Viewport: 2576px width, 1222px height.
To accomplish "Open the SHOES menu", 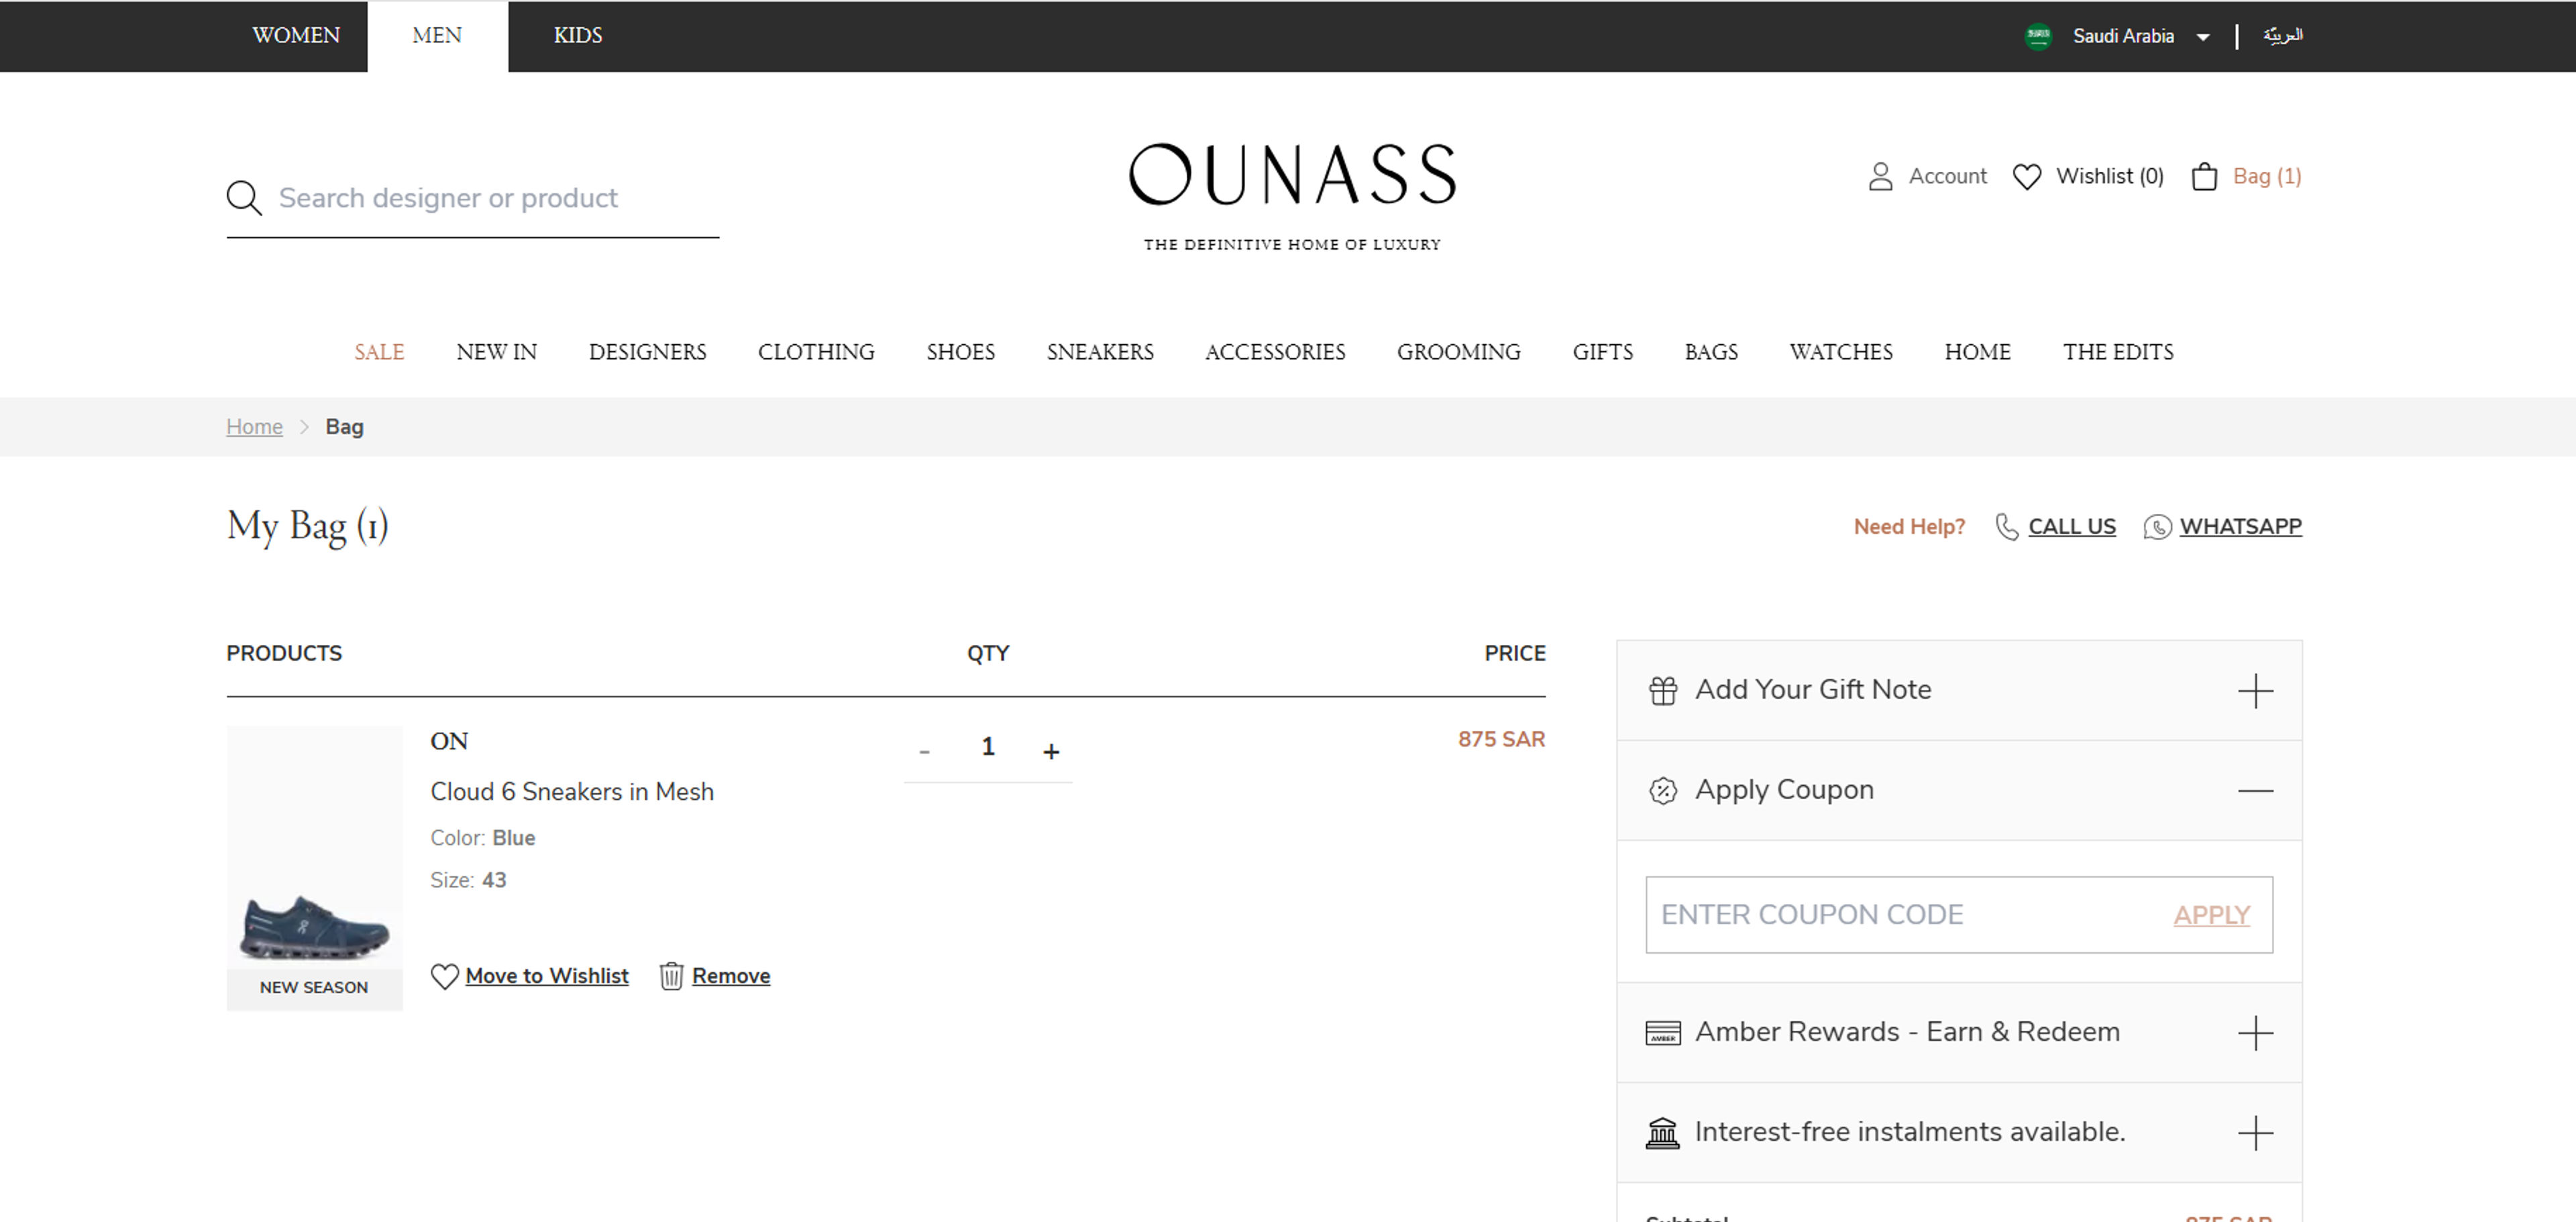I will click(960, 352).
